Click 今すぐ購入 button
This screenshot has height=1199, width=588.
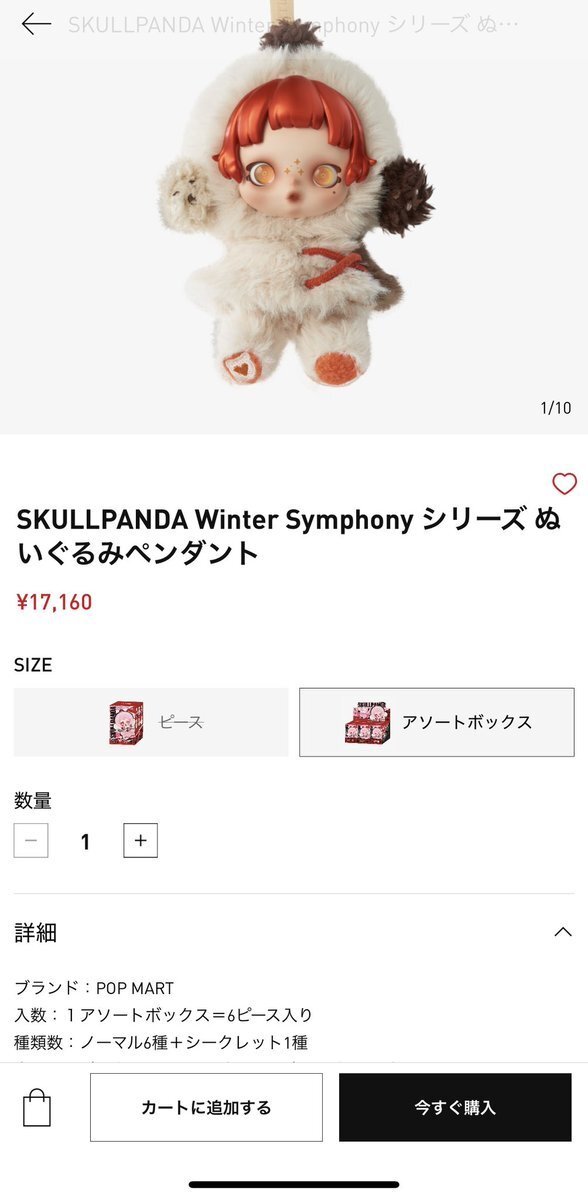click(455, 1107)
